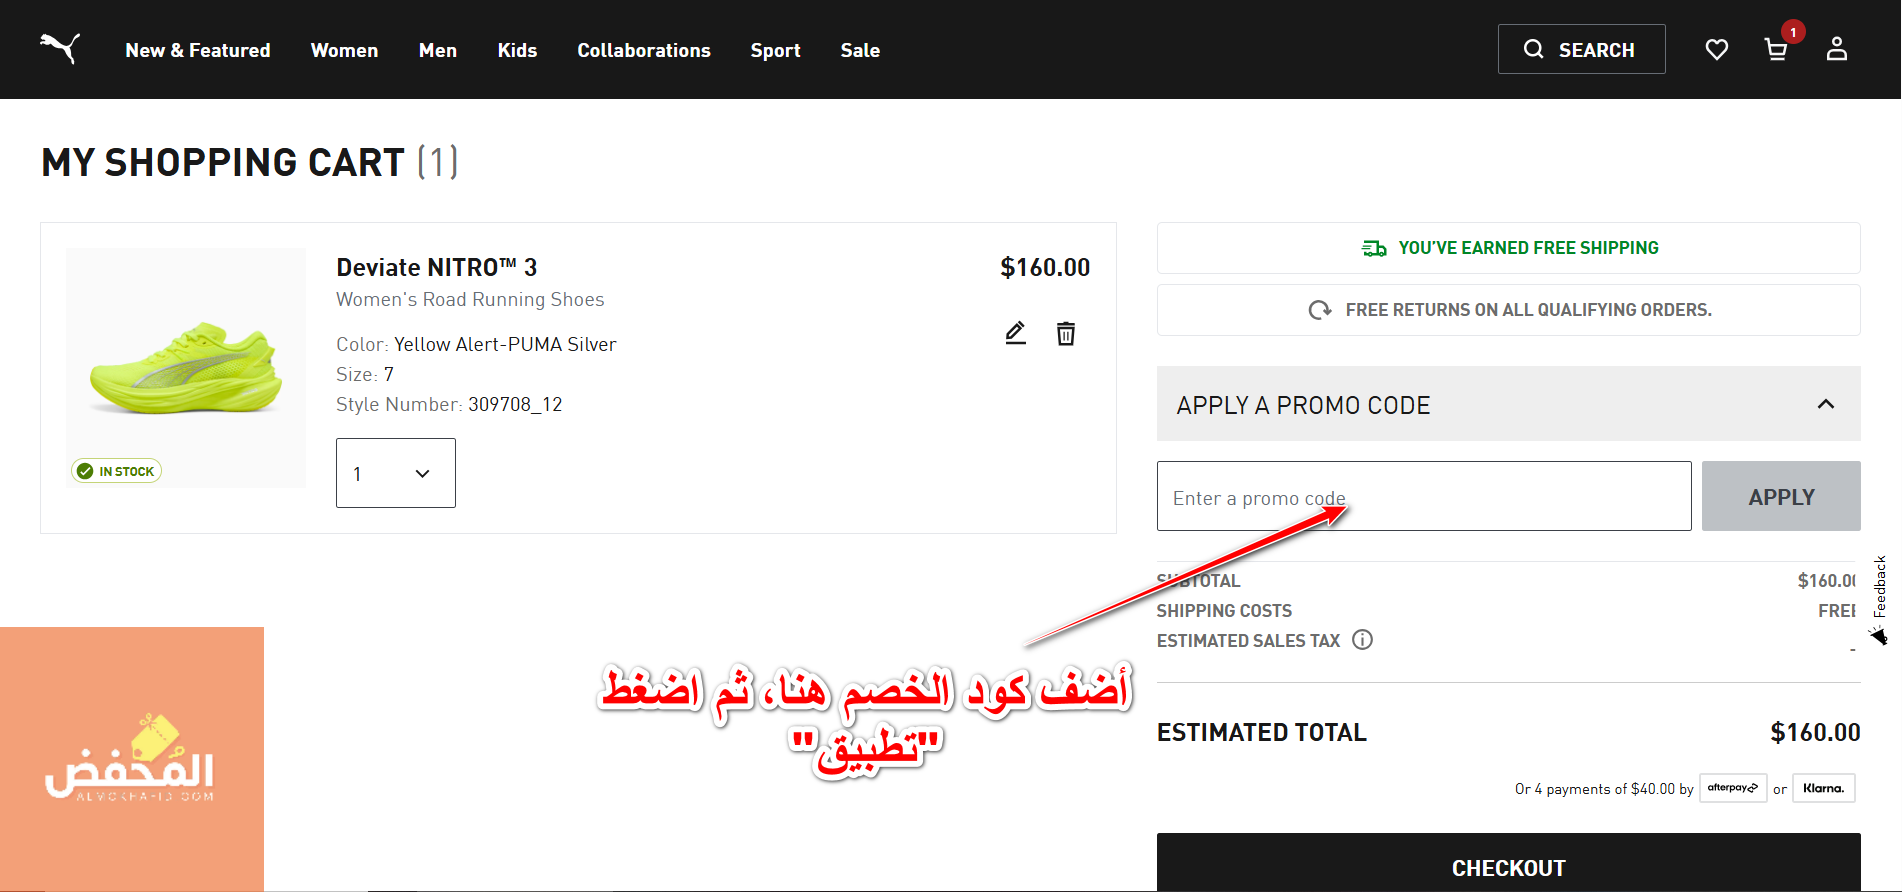Click the item price $160.00
1902x892 pixels.
[x=1045, y=267]
